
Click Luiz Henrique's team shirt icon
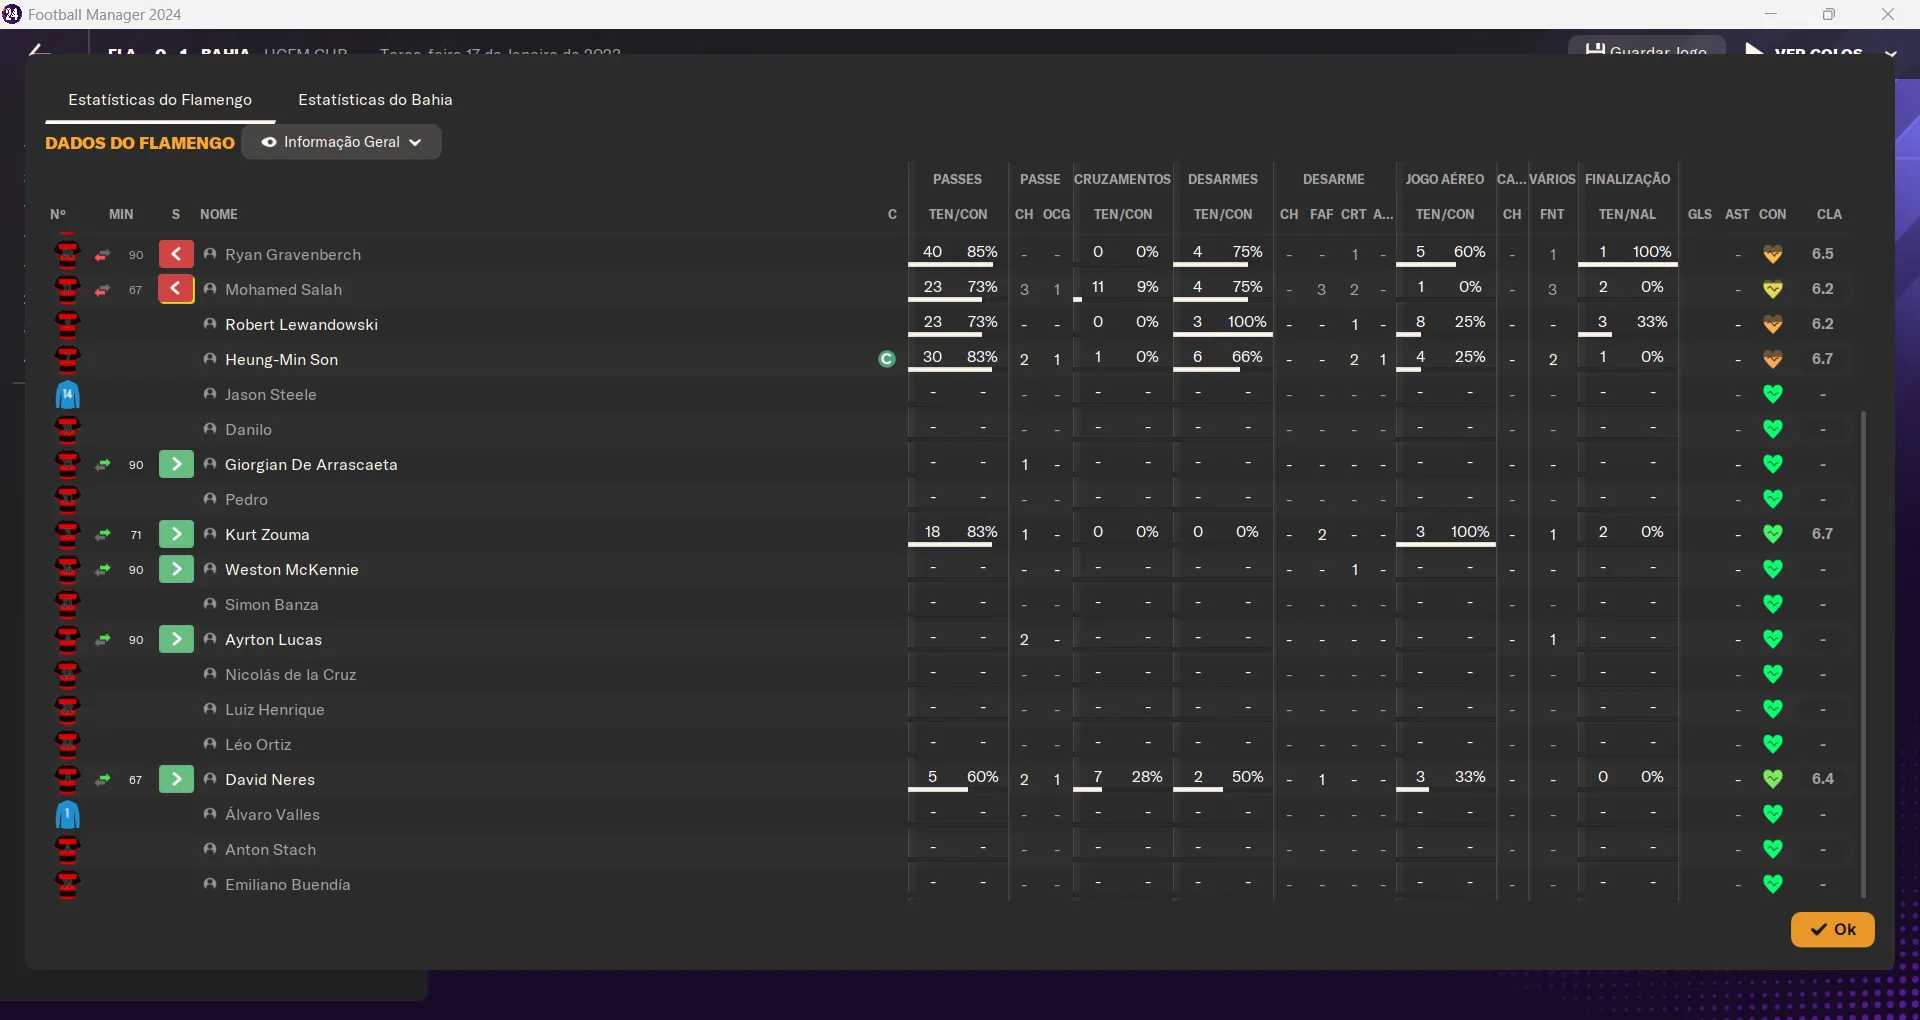pyautogui.click(x=67, y=710)
